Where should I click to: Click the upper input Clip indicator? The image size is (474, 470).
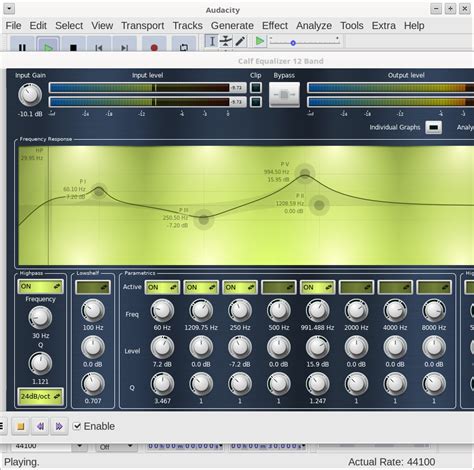click(x=256, y=88)
